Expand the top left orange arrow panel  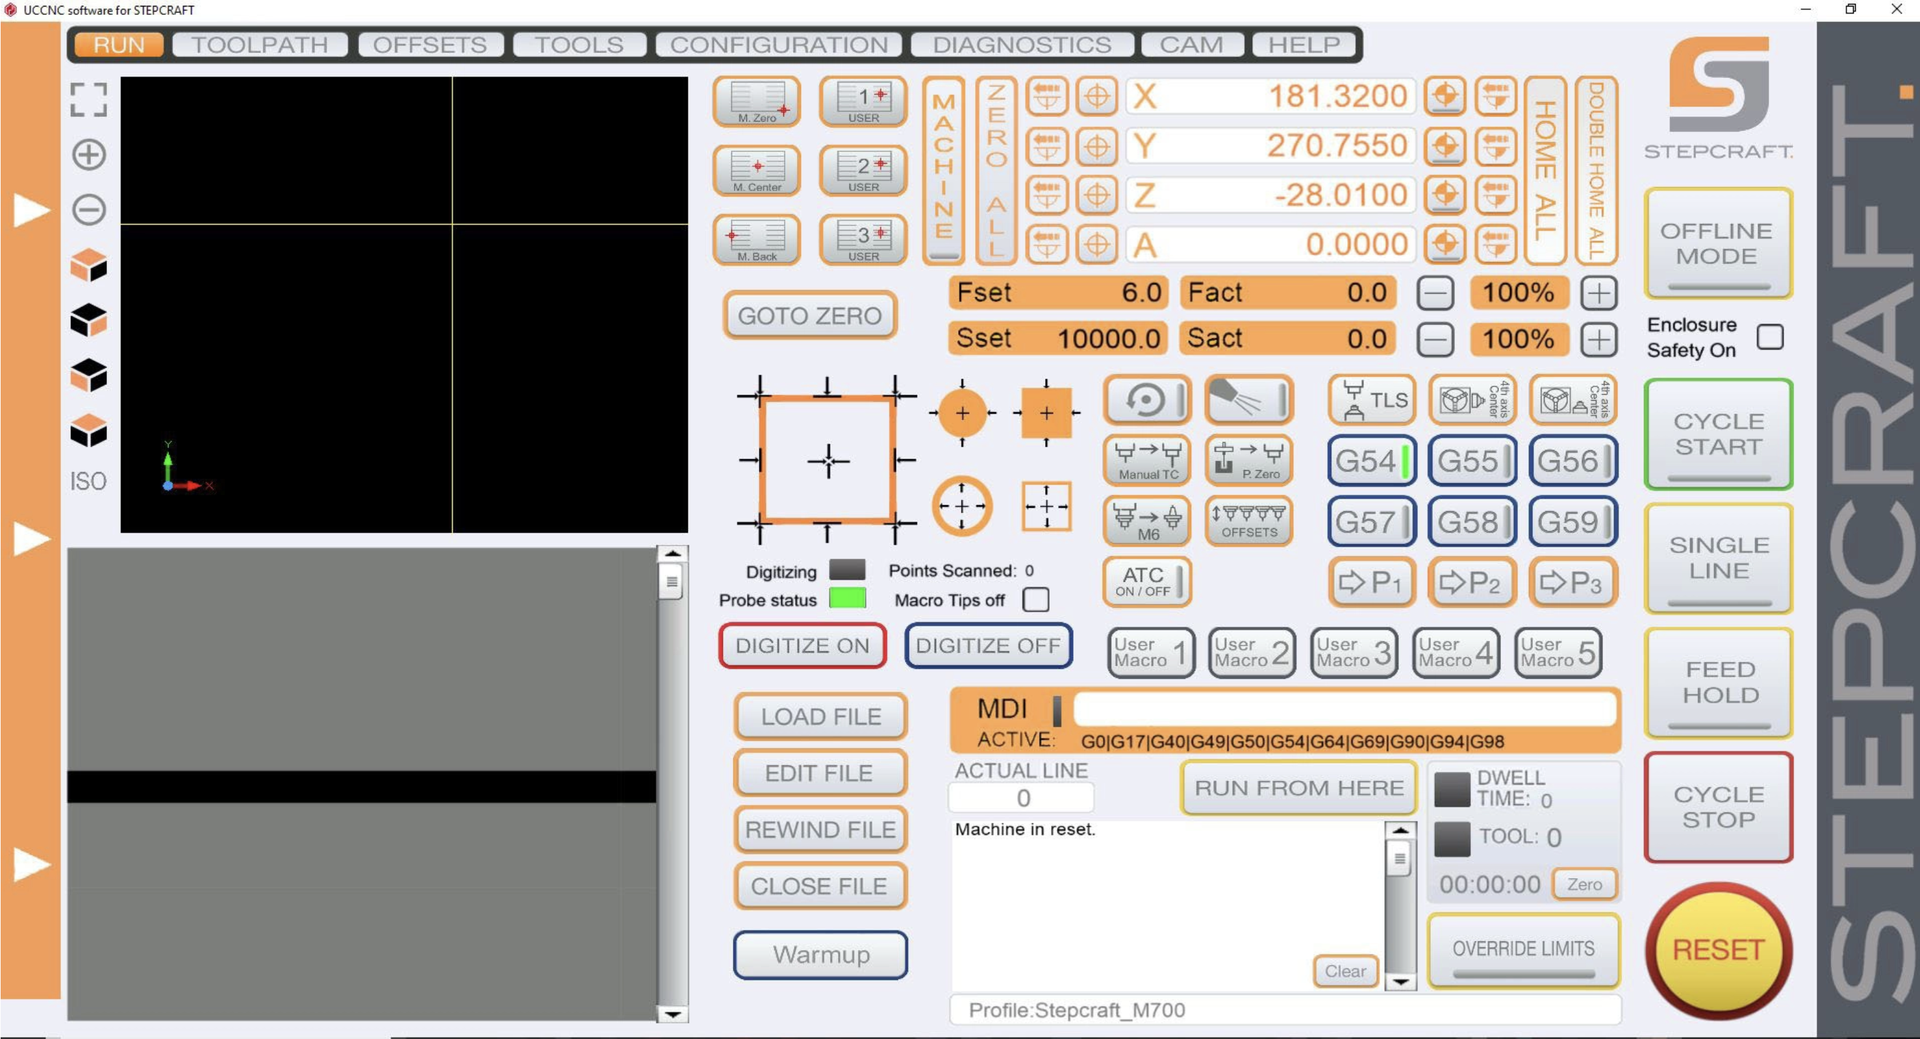(30, 210)
